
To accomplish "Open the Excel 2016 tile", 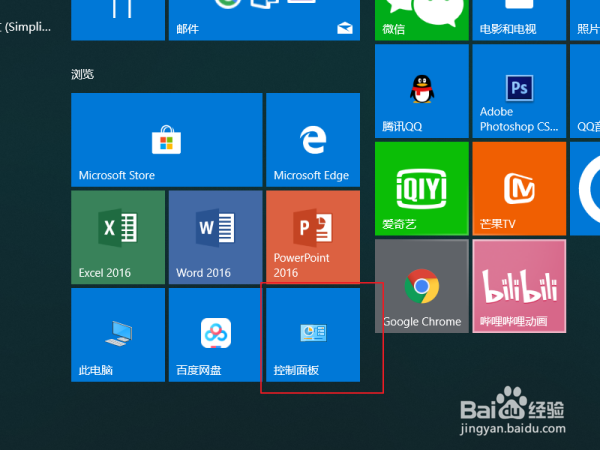I will (x=118, y=237).
